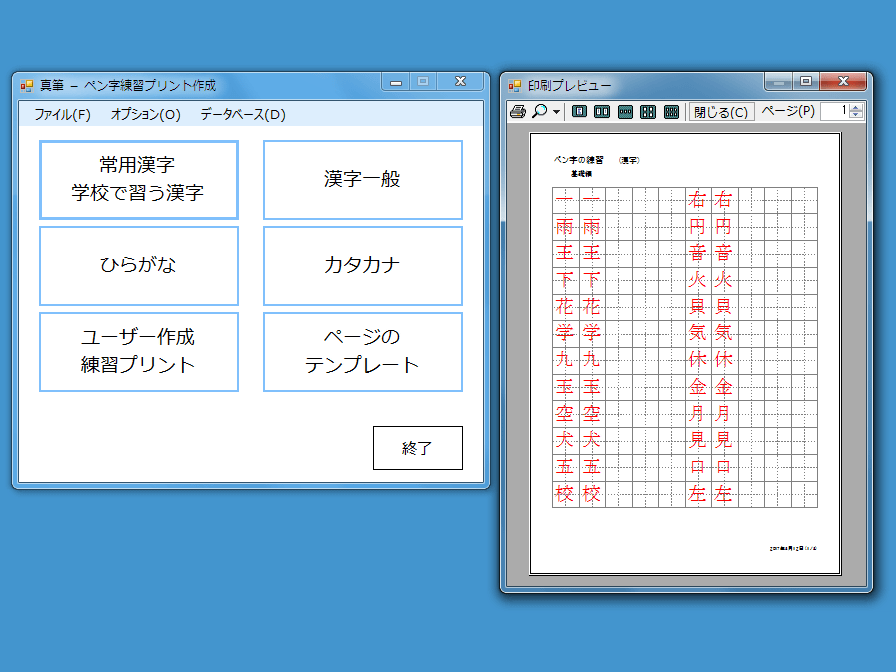Click the 印刷プレビュー window app icon
This screenshot has height=672, width=896.
[x=515, y=86]
